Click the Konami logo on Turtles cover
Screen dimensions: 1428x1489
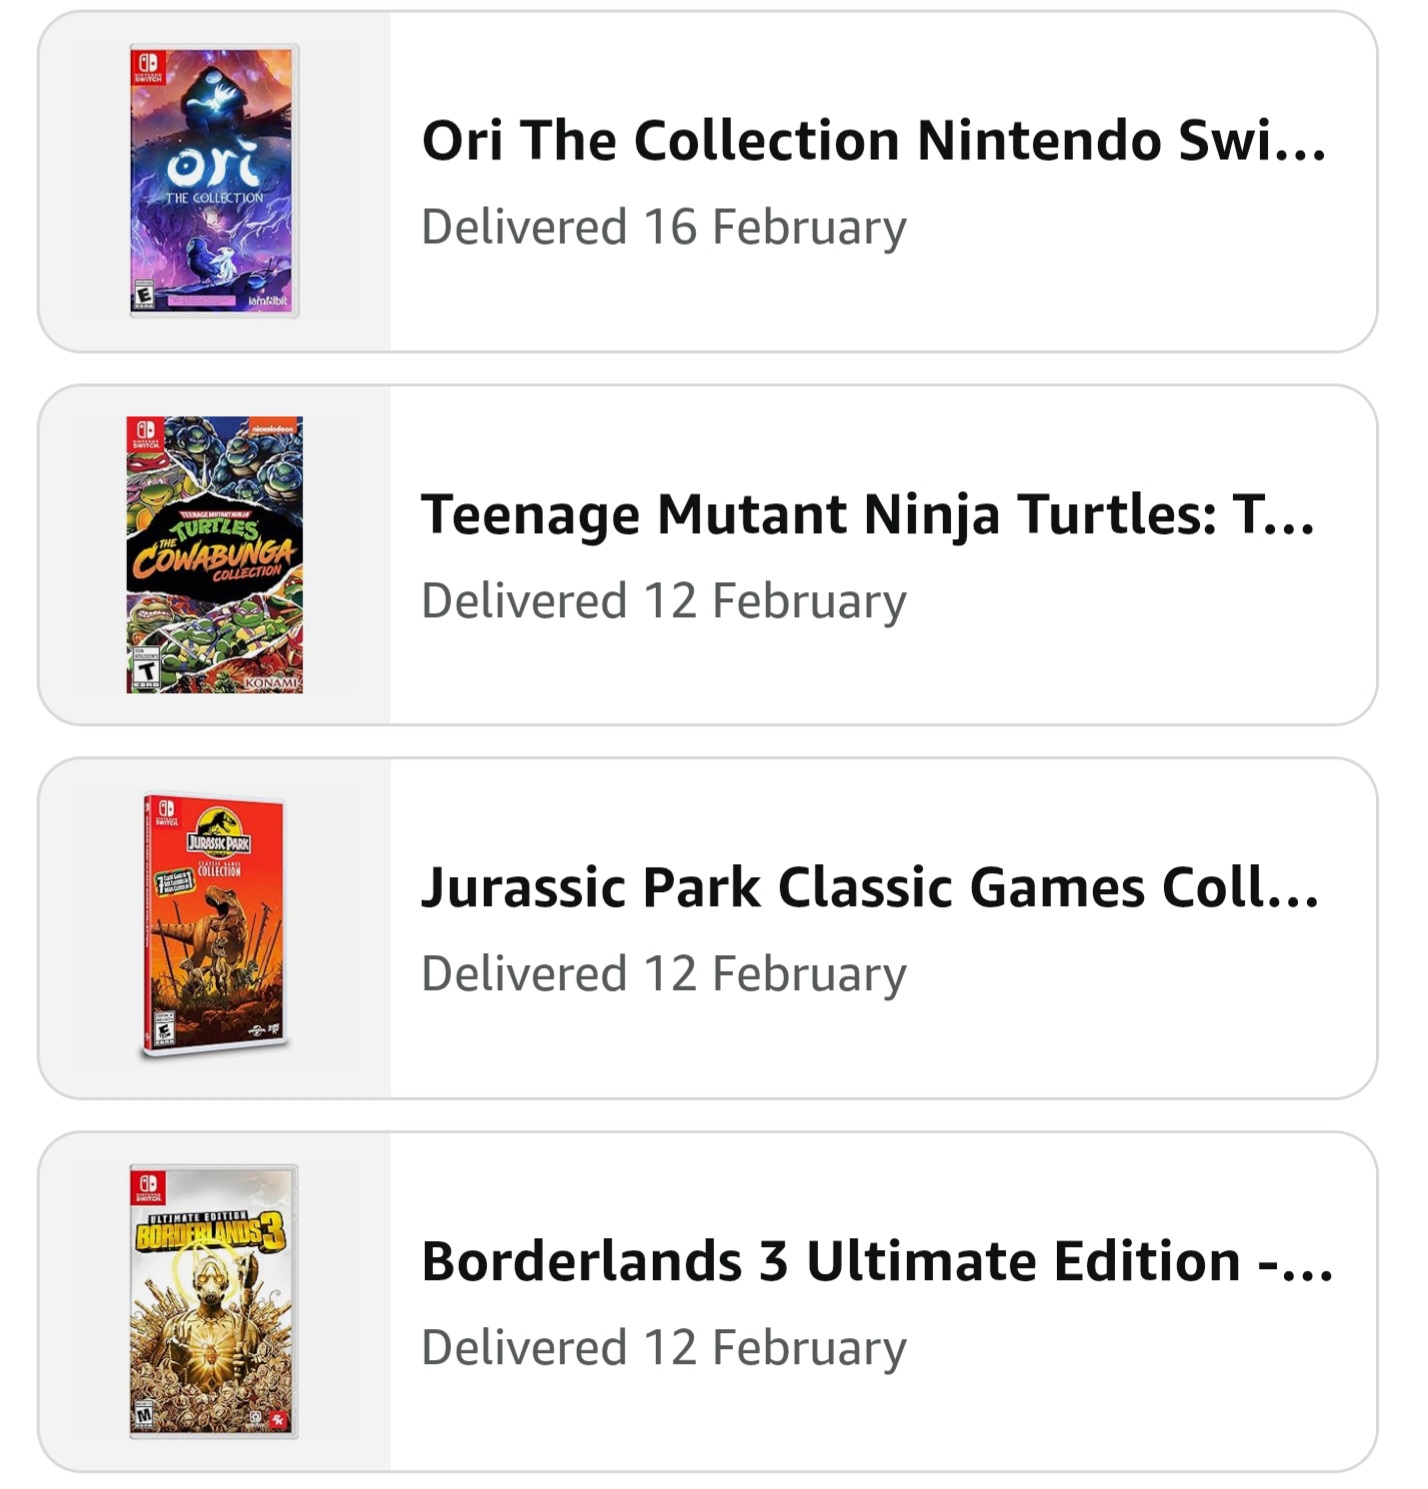tap(271, 682)
